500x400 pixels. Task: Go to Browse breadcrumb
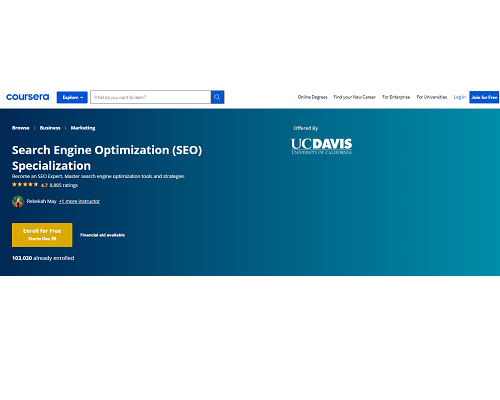[21, 128]
